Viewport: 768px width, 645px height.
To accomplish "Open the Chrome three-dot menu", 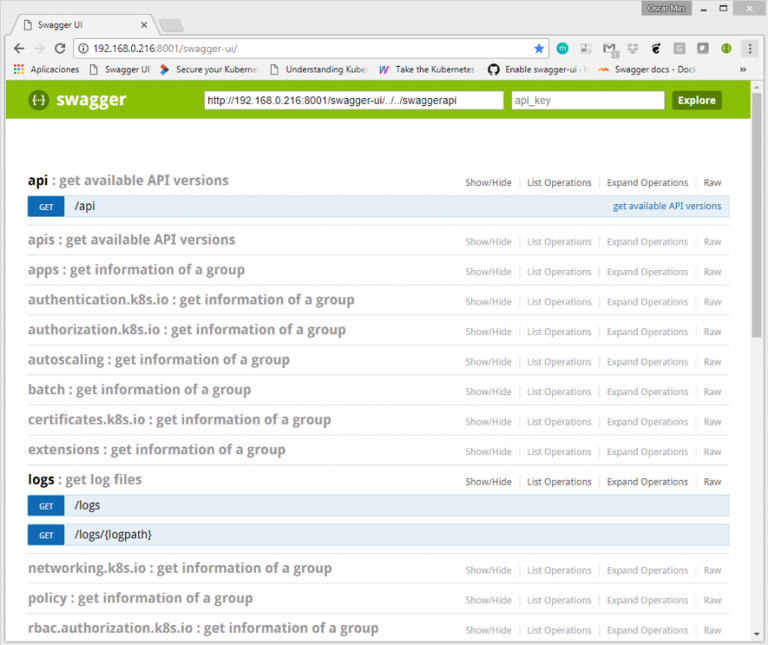I will point(750,48).
